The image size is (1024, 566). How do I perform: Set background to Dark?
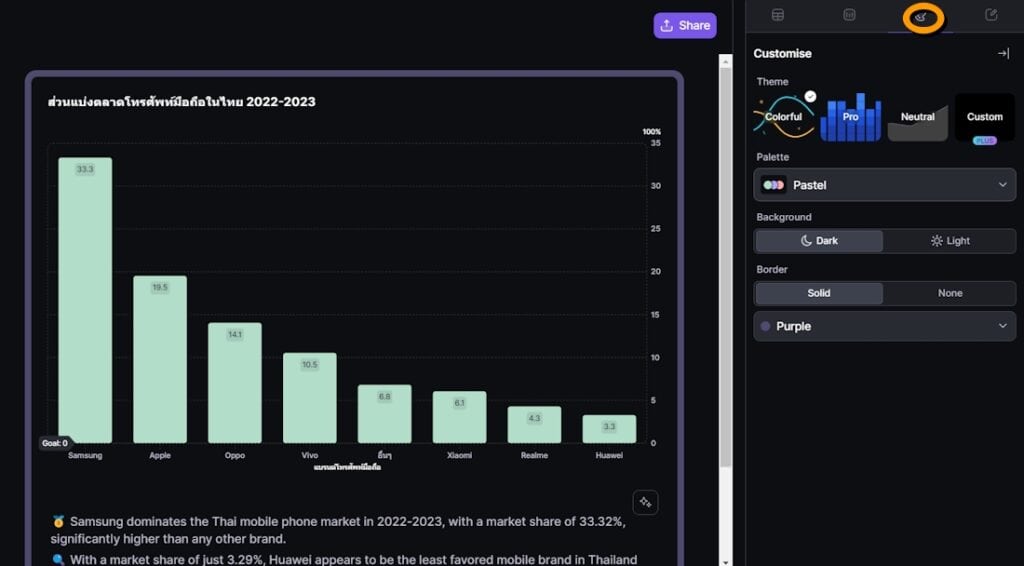[819, 241]
